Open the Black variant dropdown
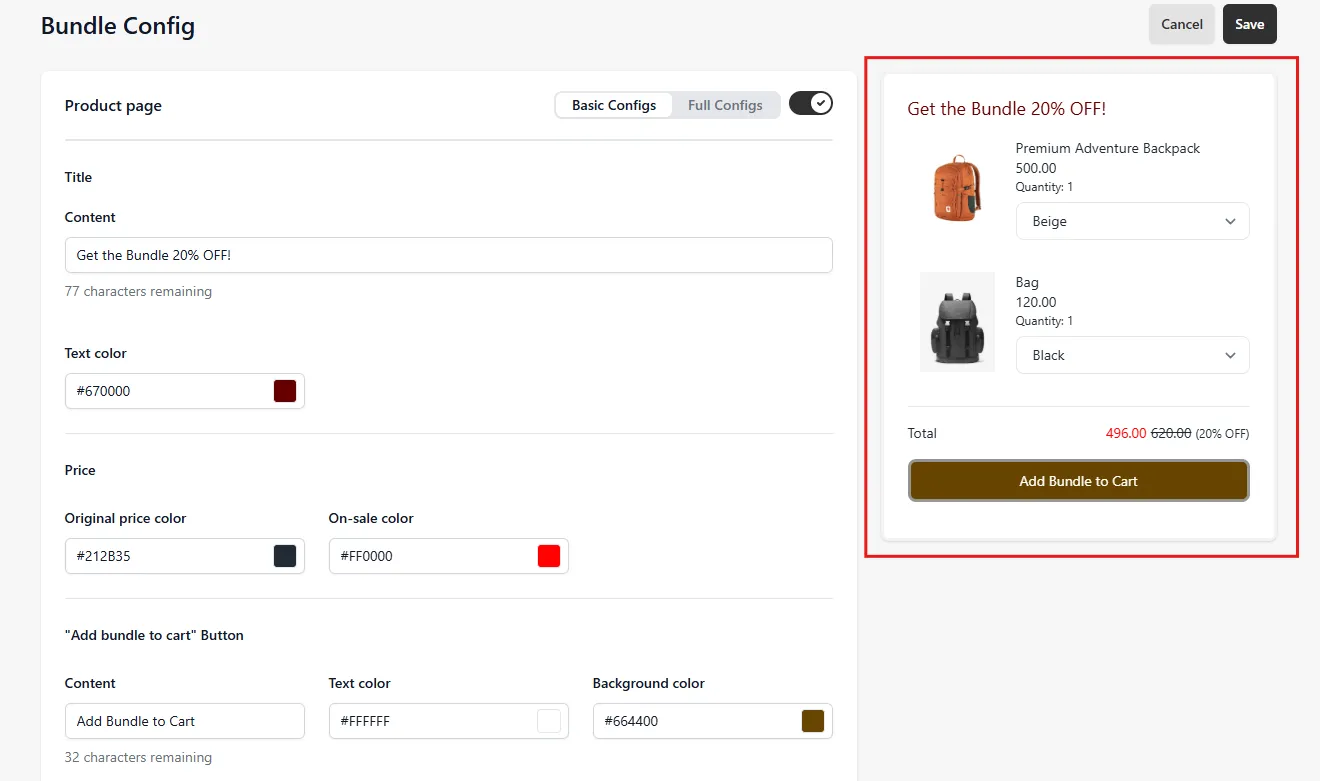This screenshot has height=781, width=1320. [1132, 355]
